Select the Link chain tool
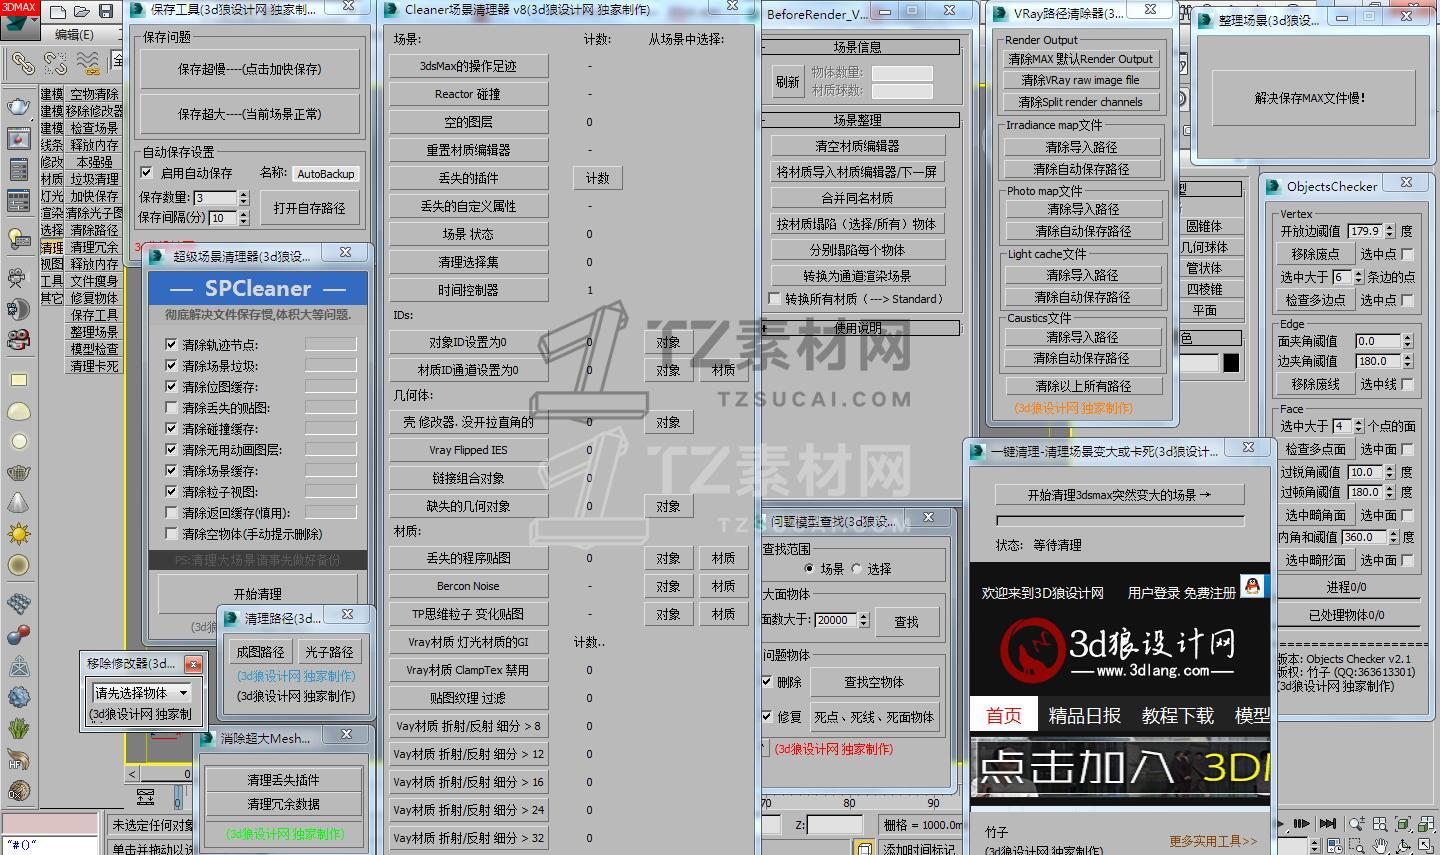This screenshot has width=1440, height=855. (x=22, y=65)
